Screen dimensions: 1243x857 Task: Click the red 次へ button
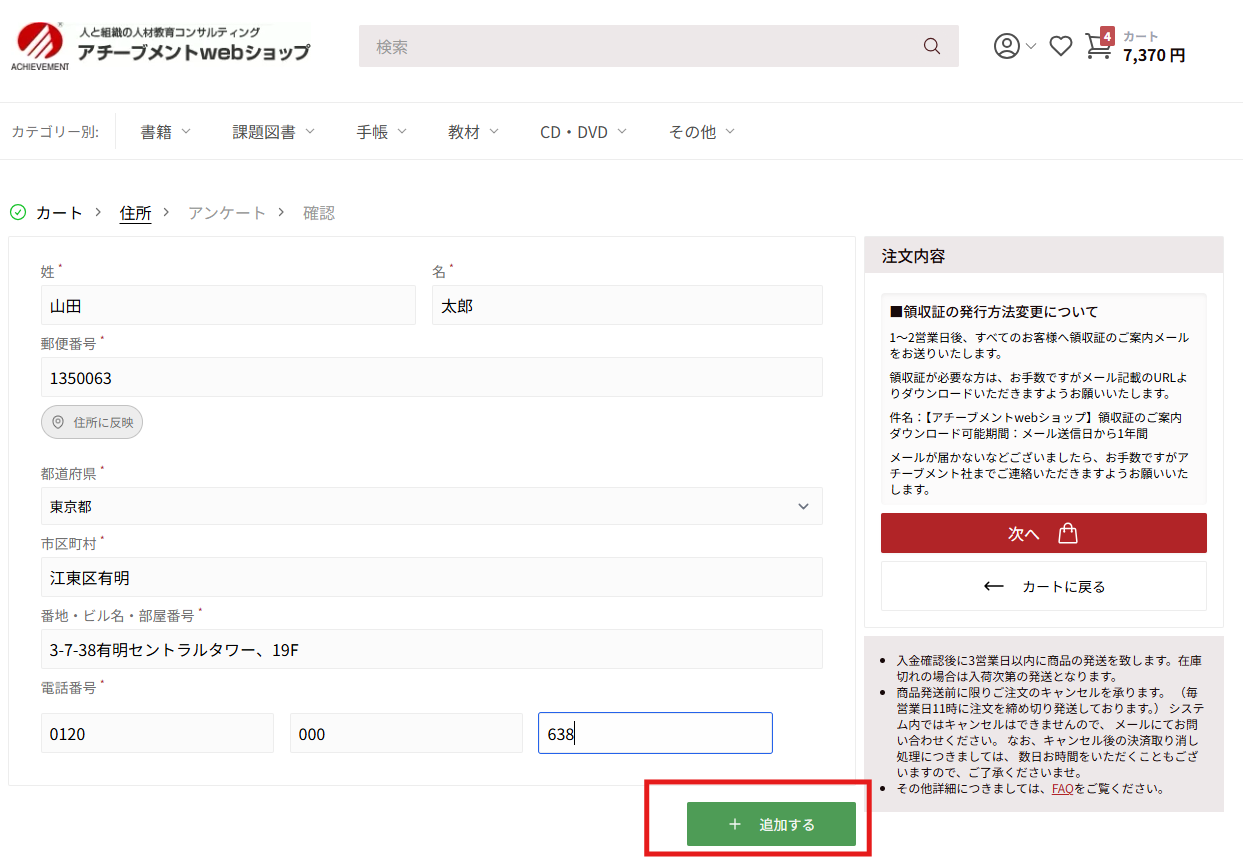coord(1043,533)
